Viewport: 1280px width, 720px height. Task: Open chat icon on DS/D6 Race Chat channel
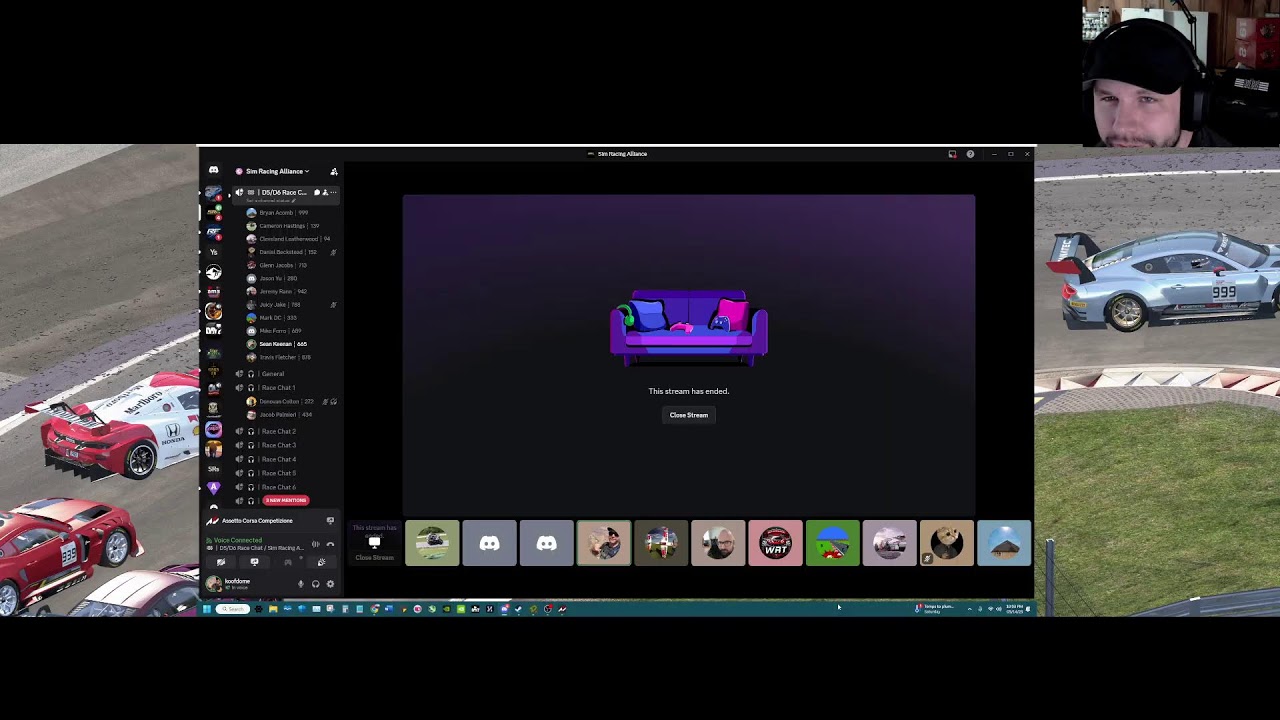317,192
